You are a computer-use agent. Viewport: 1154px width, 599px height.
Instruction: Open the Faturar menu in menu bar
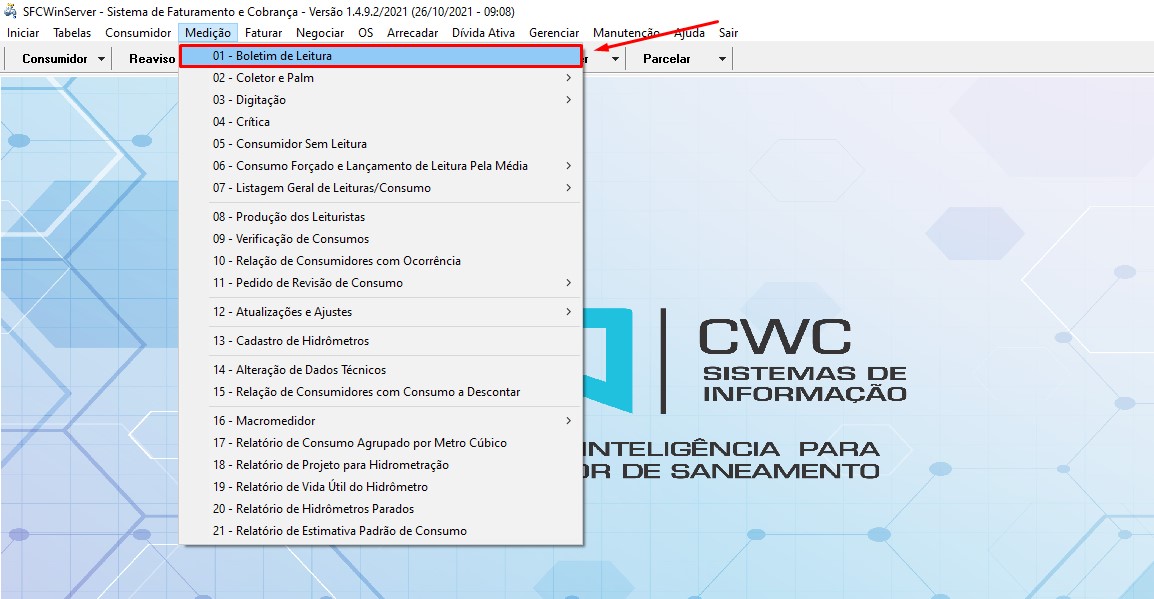pos(263,33)
